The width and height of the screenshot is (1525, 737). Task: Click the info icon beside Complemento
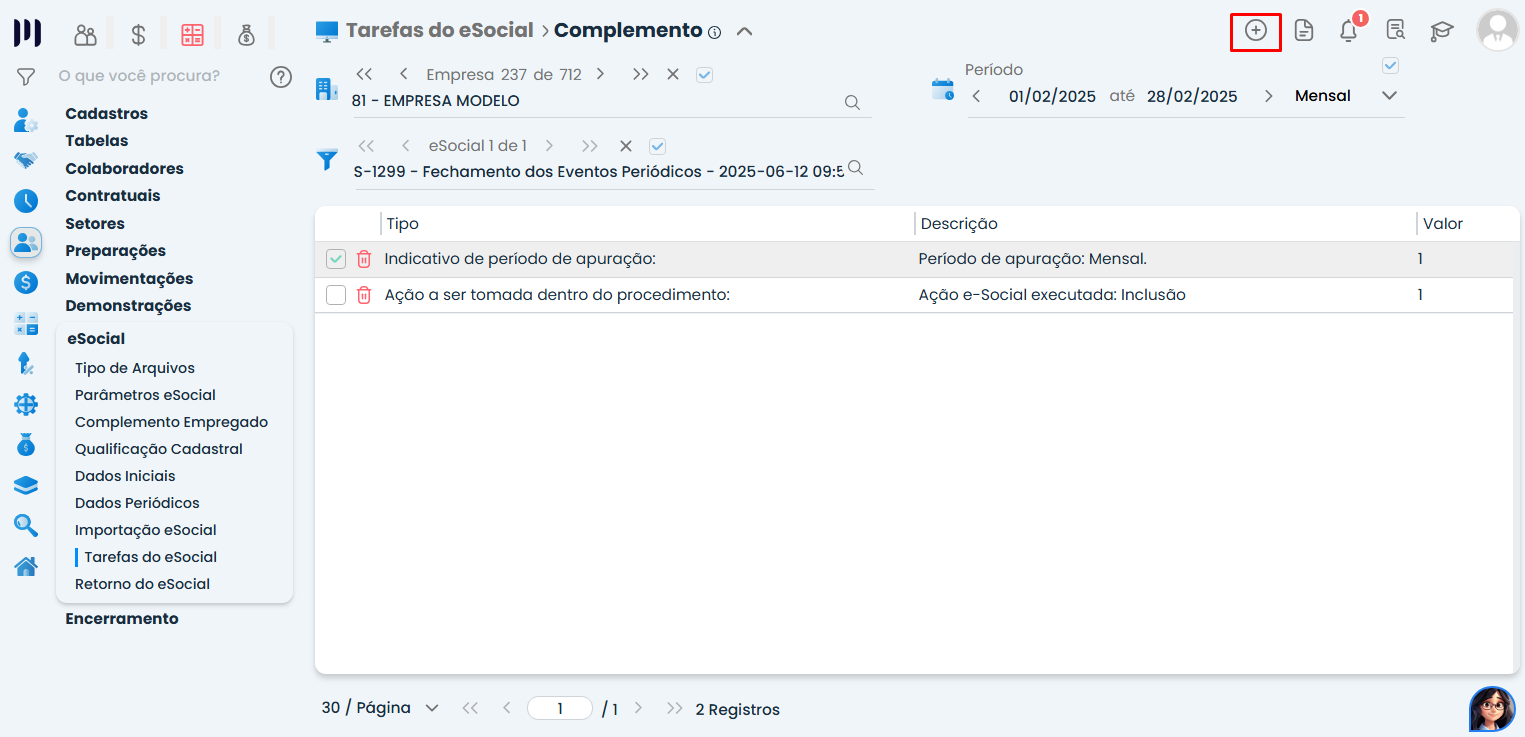coord(714,32)
